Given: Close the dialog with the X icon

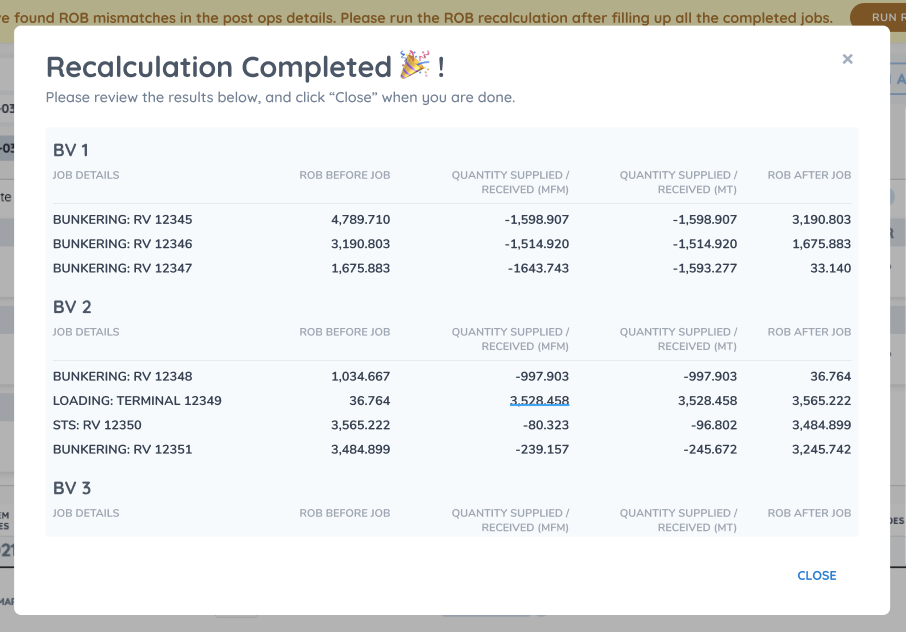Looking at the screenshot, I should pyautogui.click(x=847, y=59).
